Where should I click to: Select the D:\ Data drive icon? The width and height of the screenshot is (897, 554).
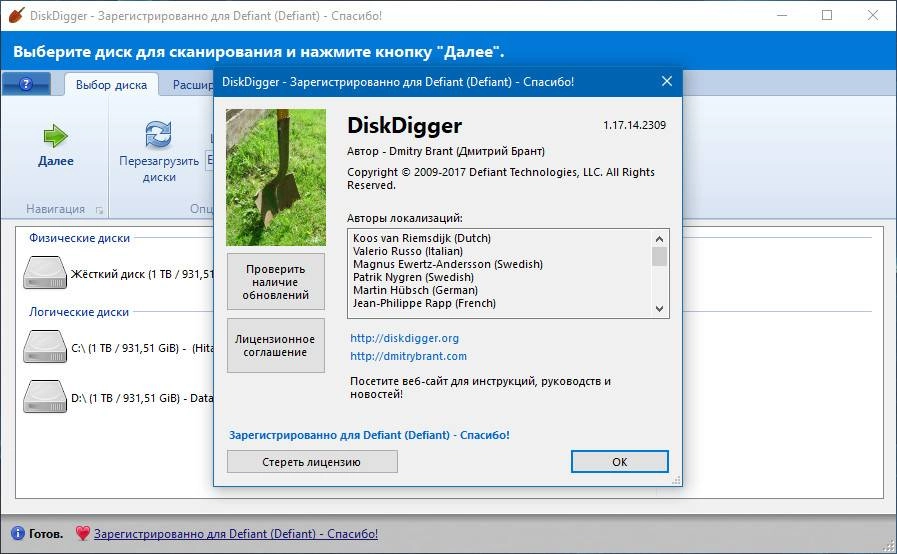coord(45,397)
